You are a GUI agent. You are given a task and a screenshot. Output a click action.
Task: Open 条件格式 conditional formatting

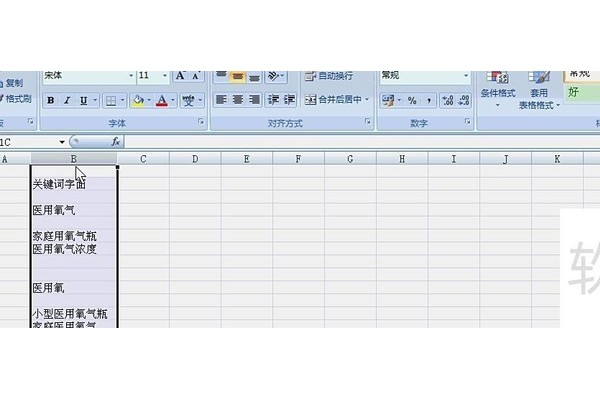click(x=498, y=89)
